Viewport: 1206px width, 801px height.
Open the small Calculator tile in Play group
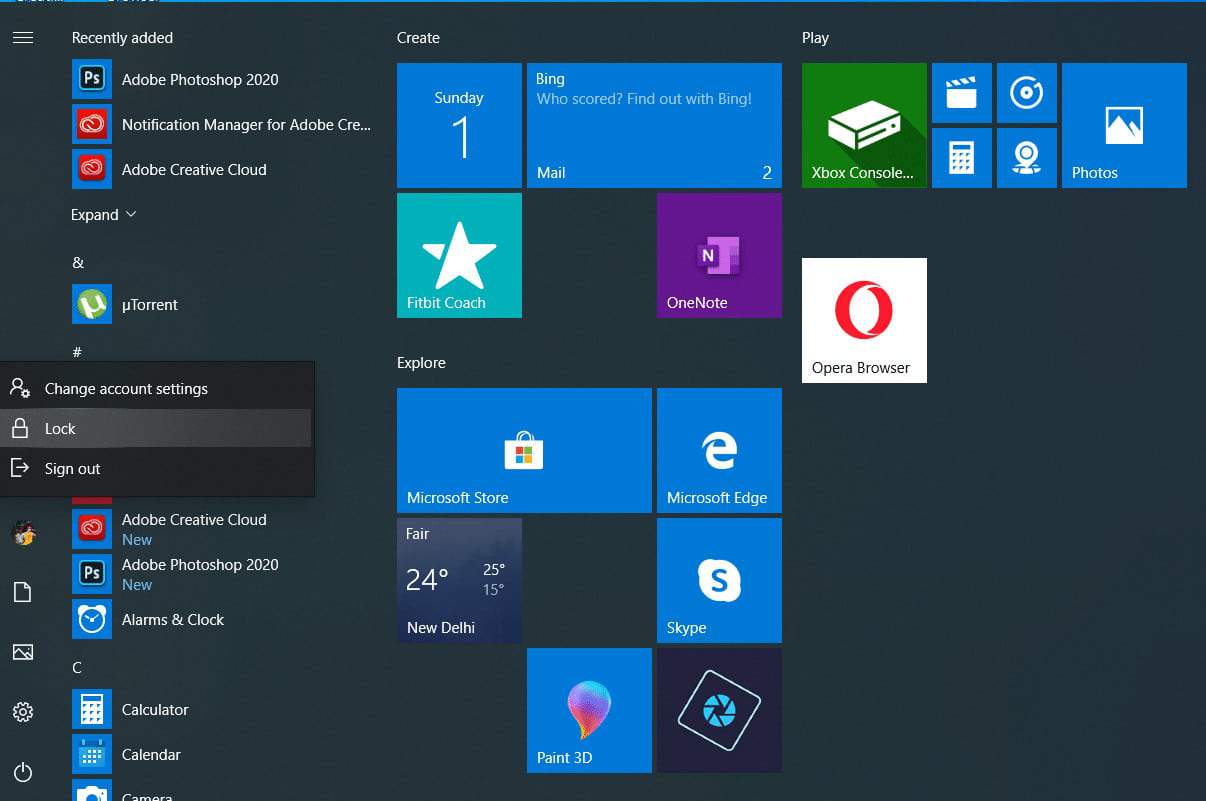[x=962, y=158]
